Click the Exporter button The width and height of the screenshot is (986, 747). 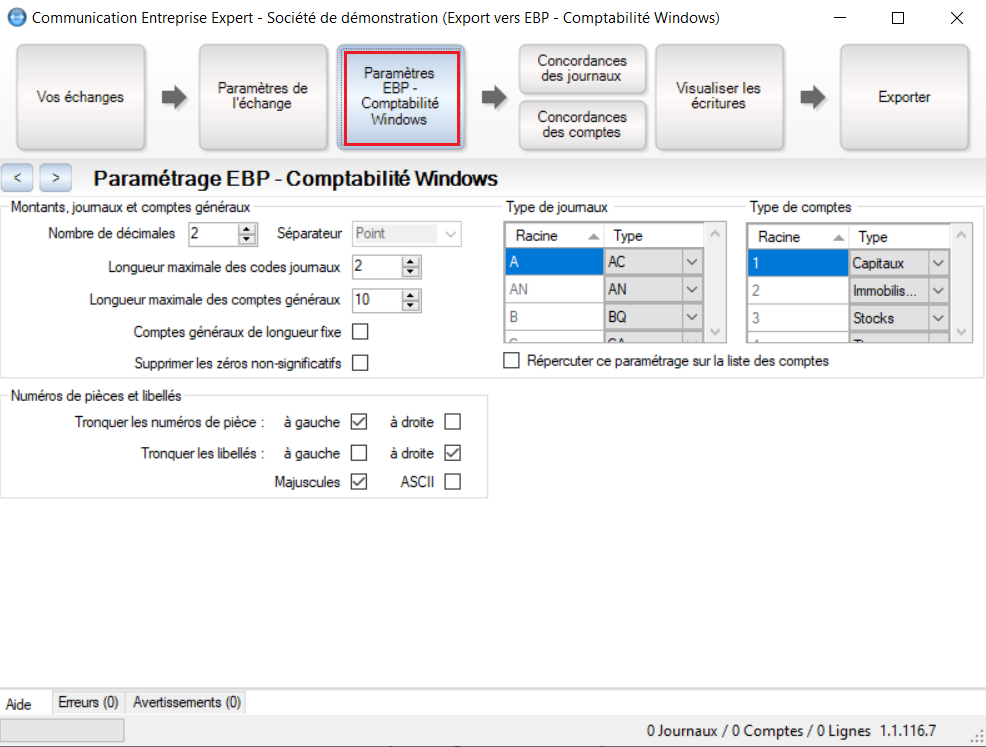click(x=904, y=97)
